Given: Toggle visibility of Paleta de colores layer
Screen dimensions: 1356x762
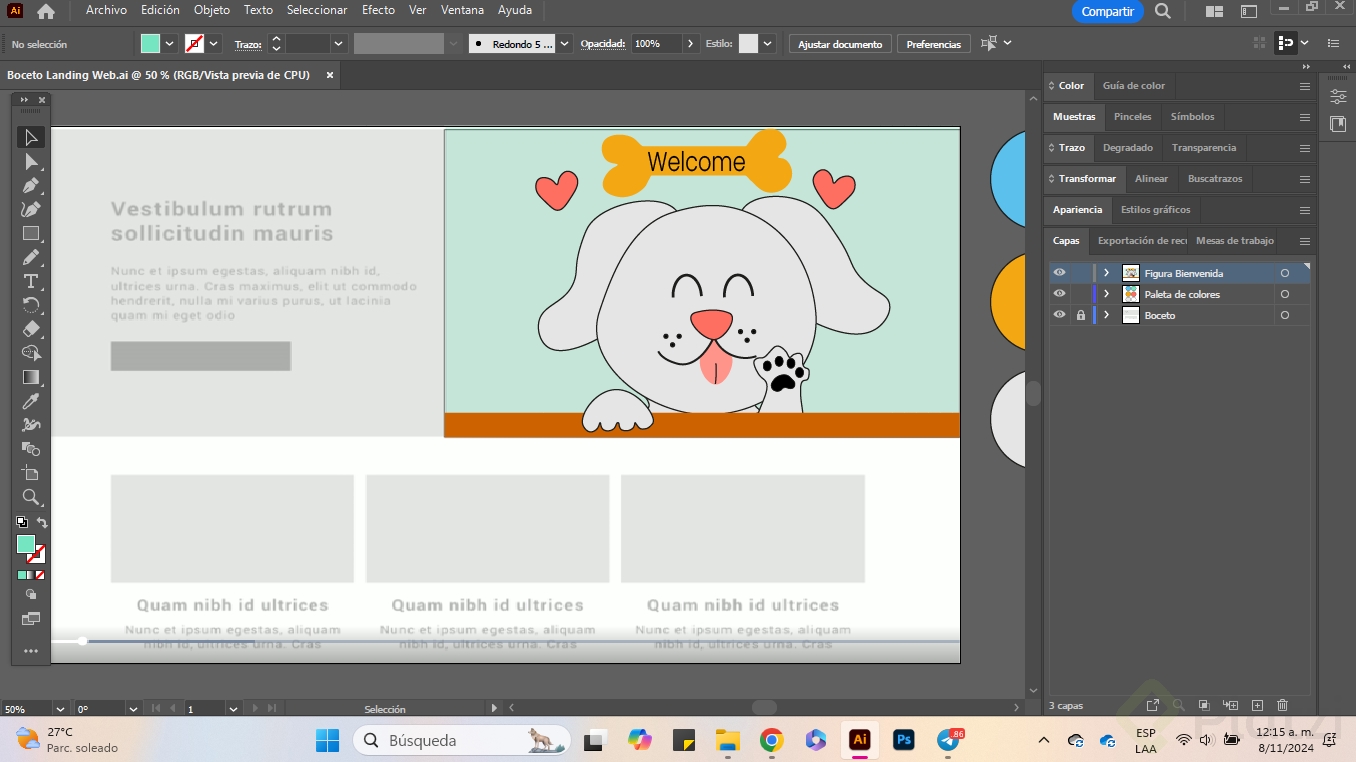Looking at the screenshot, I should [x=1059, y=294].
